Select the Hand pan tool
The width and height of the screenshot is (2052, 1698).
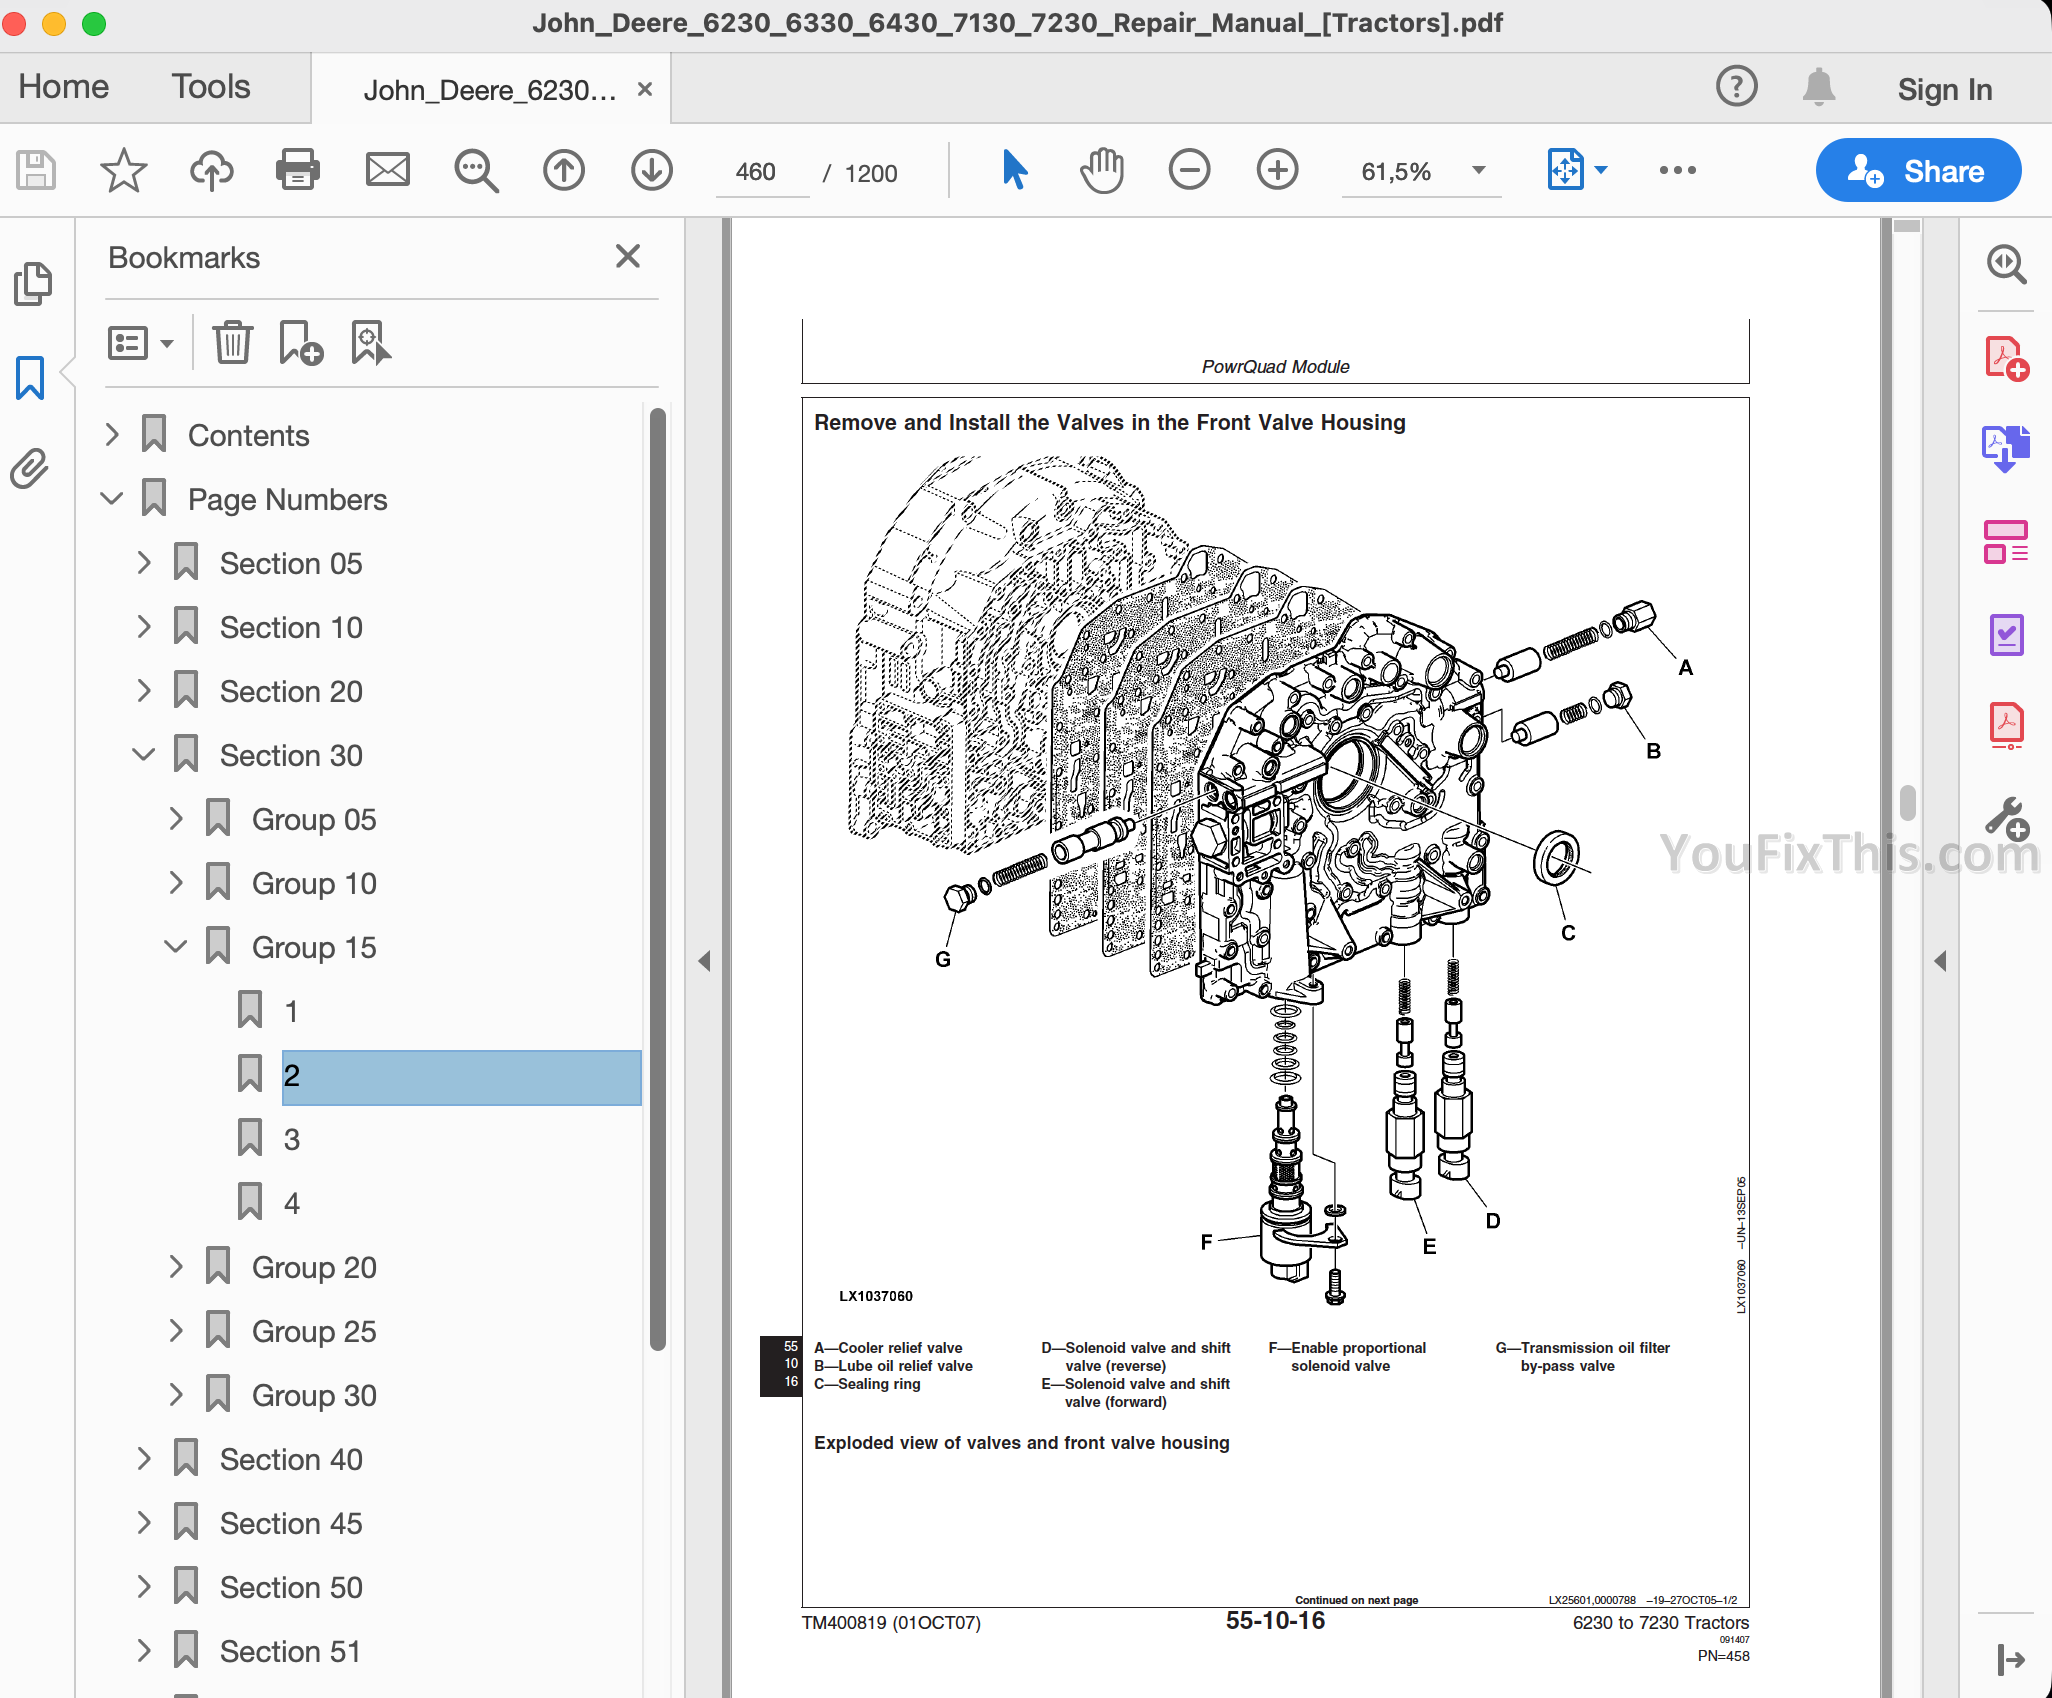(x=1101, y=170)
